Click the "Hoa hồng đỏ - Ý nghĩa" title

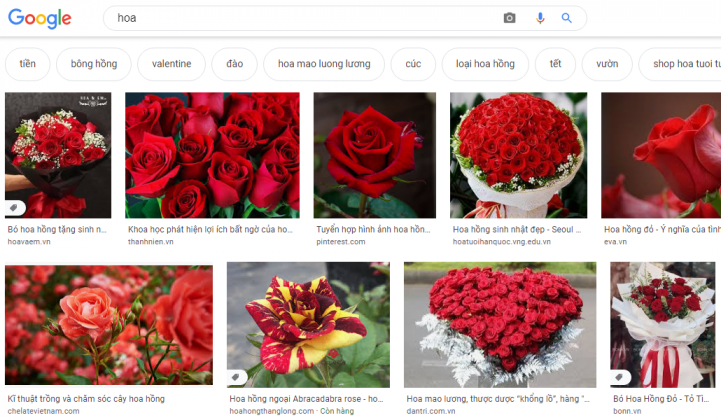pyautogui.click(x=660, y=229)
